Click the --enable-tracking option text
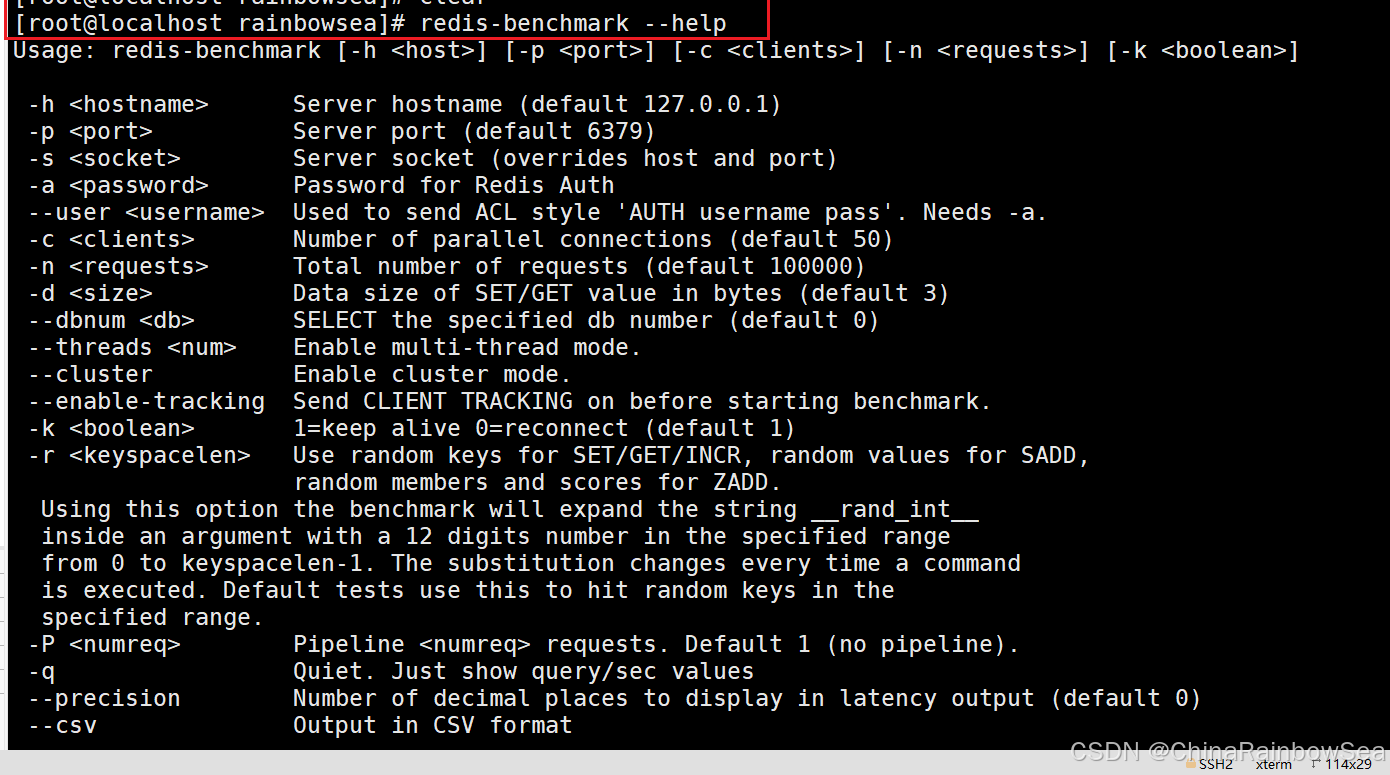Screen dimensions: 1390x775 146,401
